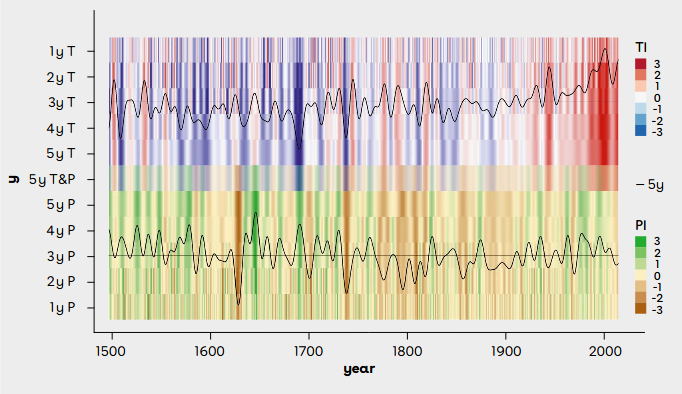Click the '3y T' axis label
This screenshot has width=682, height=394.
tap(62, 103)
